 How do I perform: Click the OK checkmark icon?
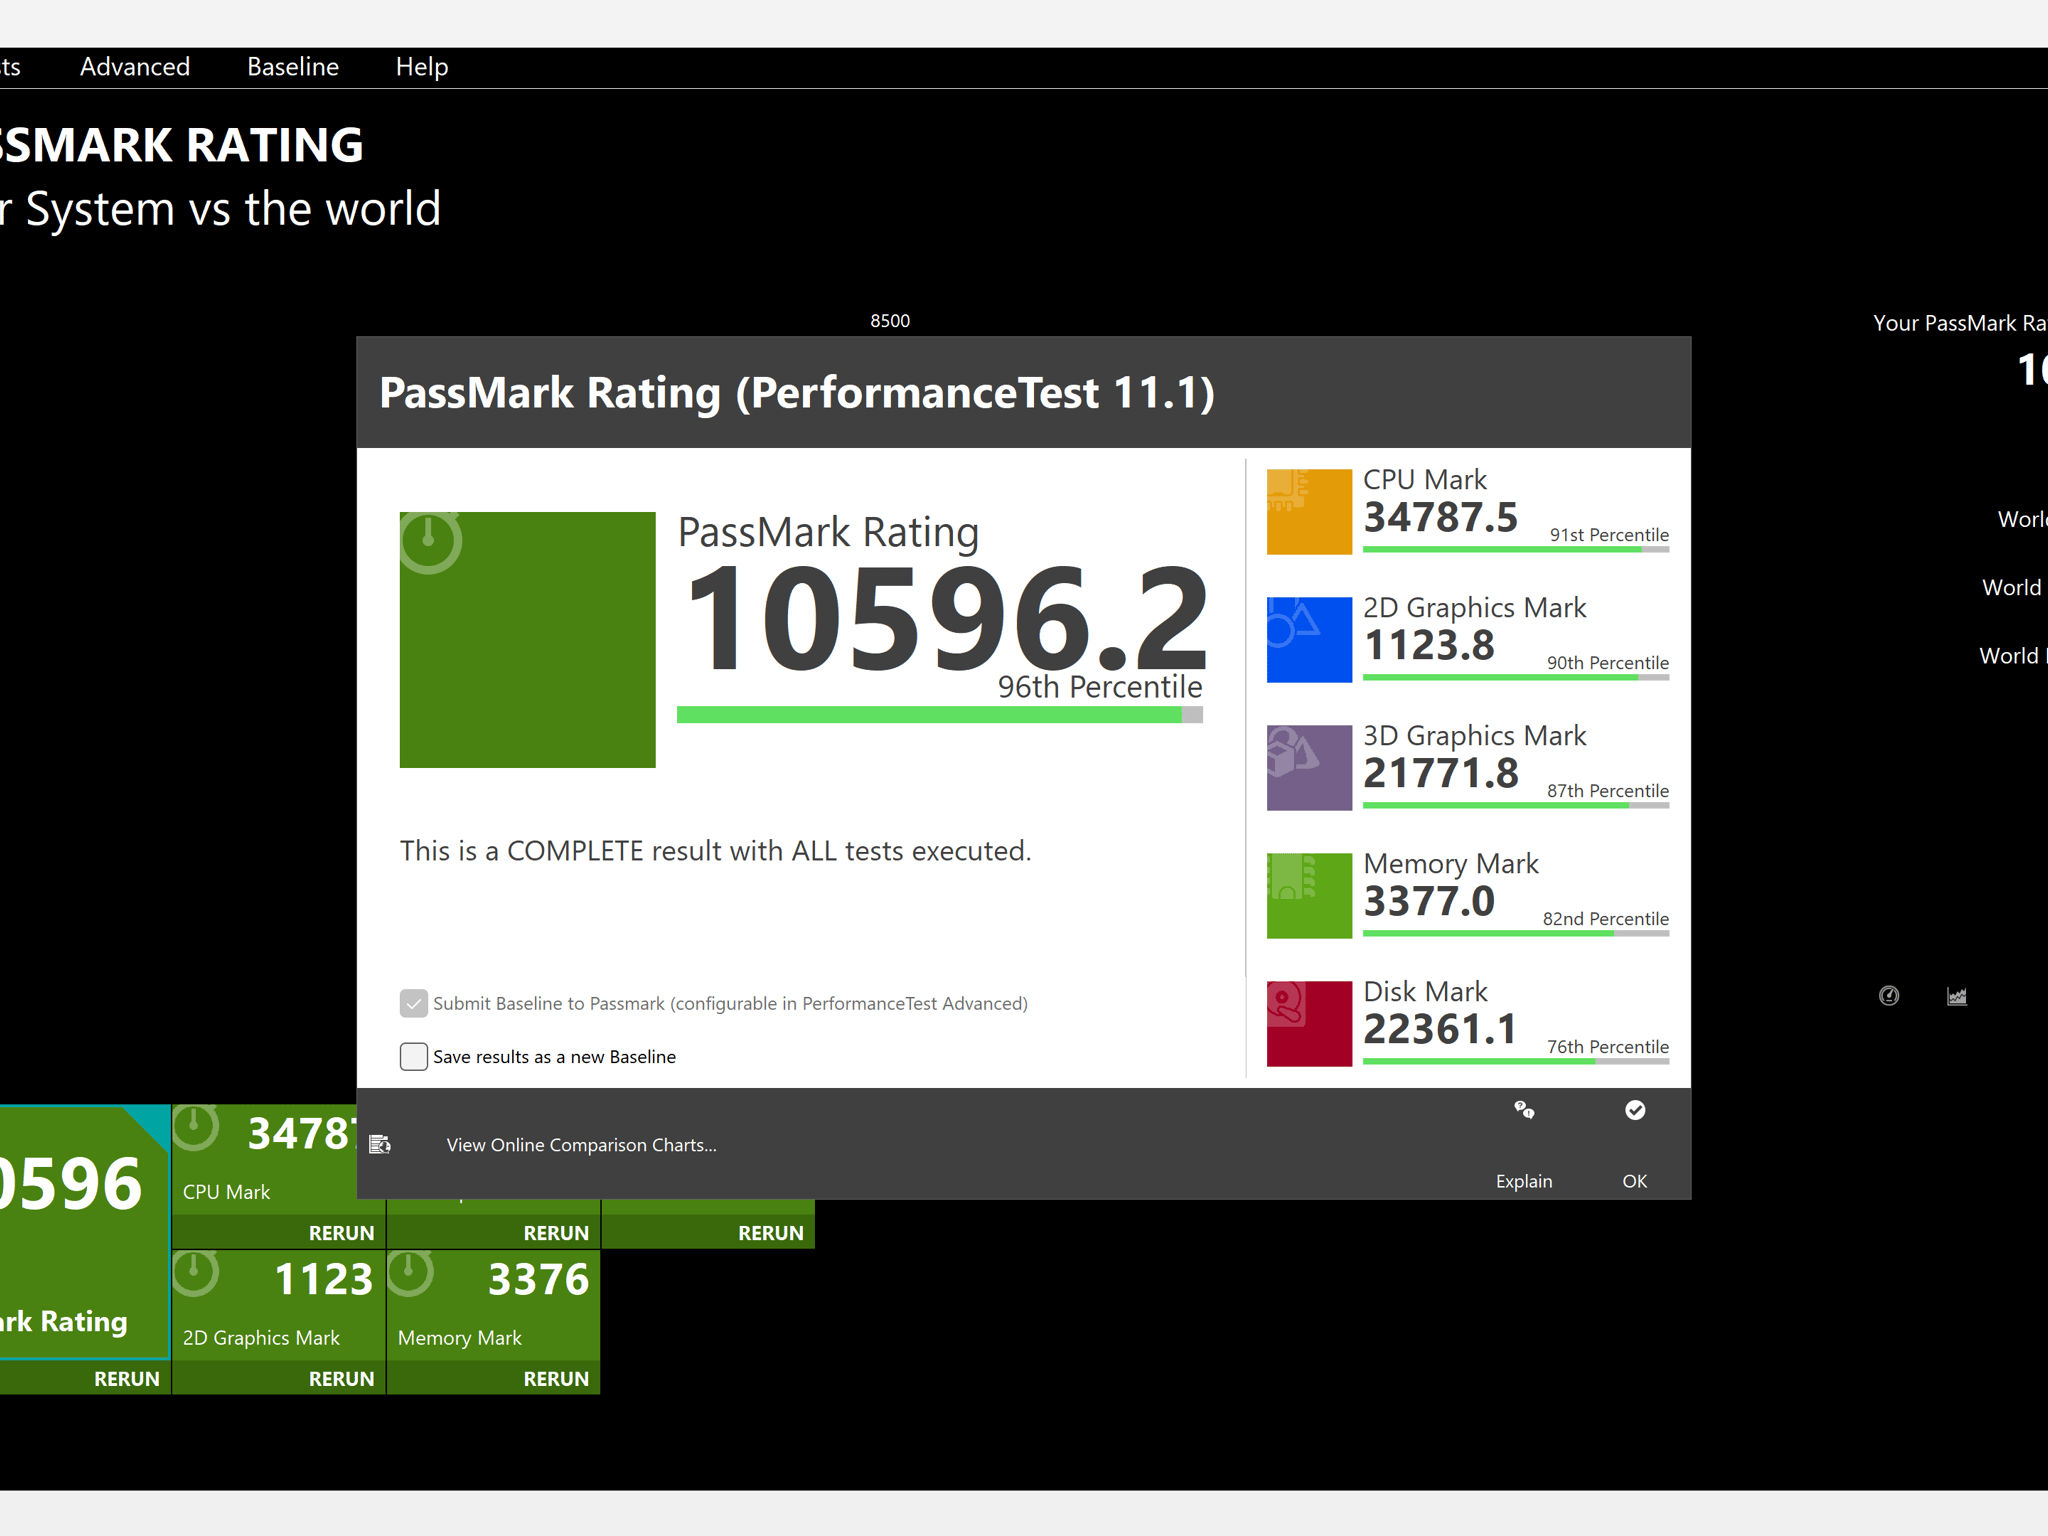(1635, 1110)
